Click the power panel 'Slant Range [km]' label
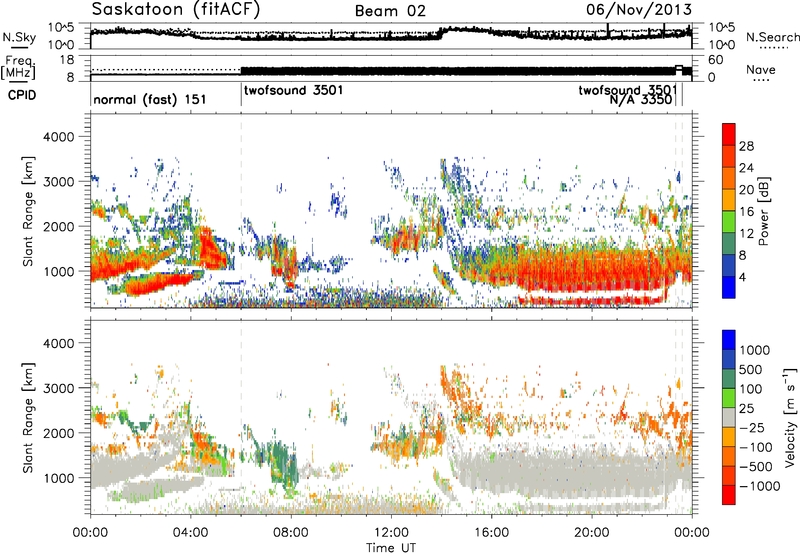 coord(28,211)
